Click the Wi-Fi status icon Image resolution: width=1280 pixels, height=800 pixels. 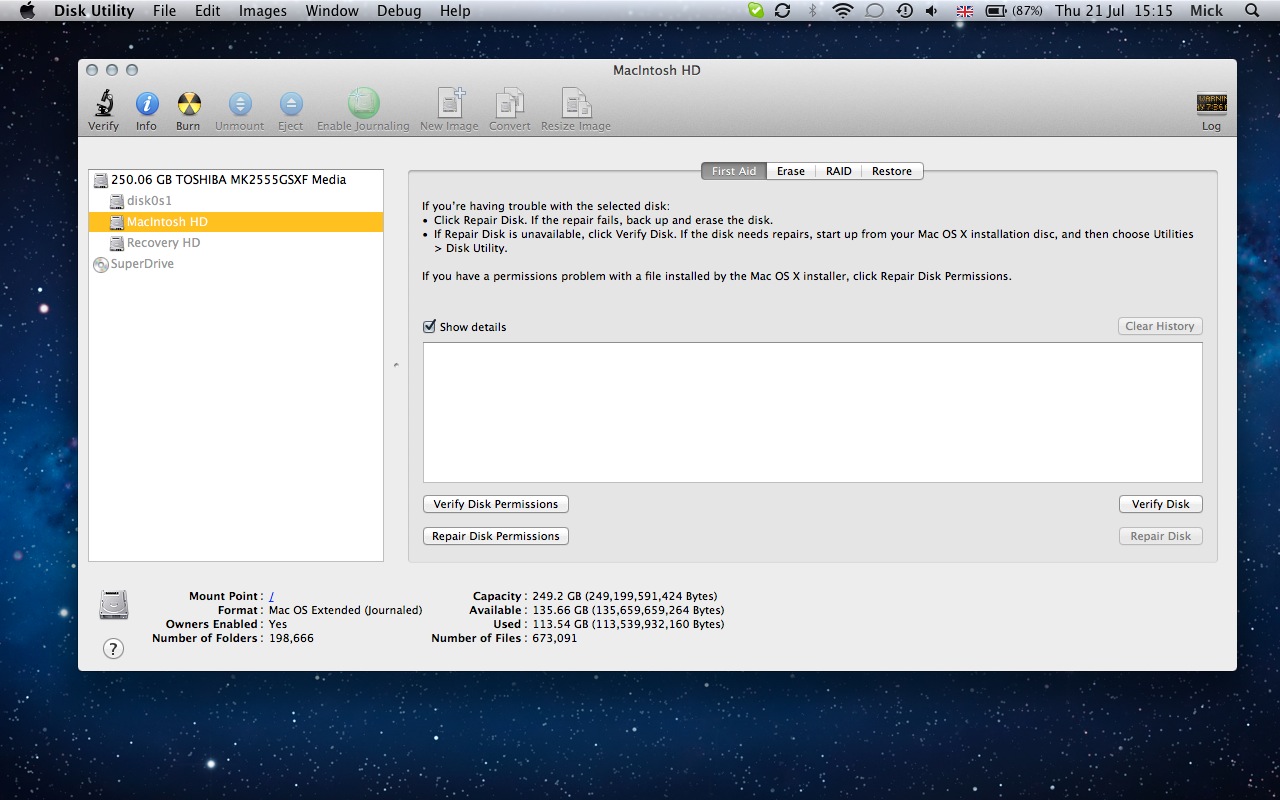pos(843,11)
